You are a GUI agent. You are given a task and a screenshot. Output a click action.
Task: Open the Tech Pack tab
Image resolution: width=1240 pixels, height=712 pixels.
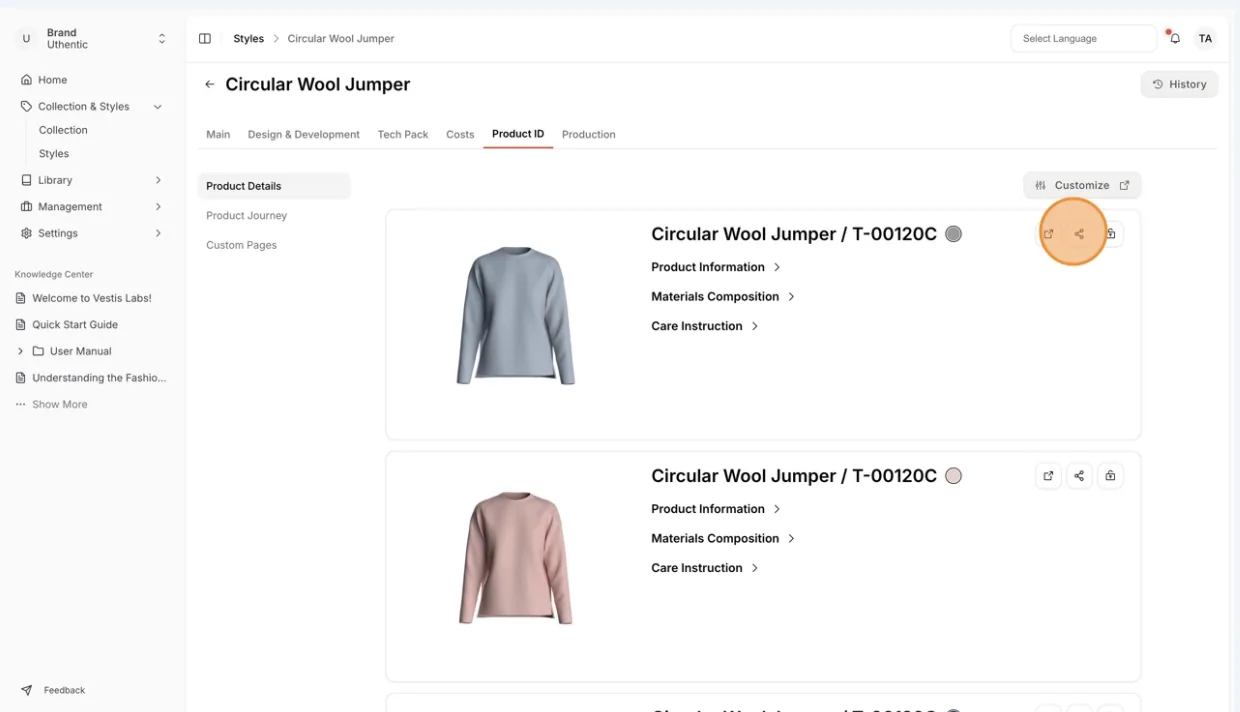[403, 134]
